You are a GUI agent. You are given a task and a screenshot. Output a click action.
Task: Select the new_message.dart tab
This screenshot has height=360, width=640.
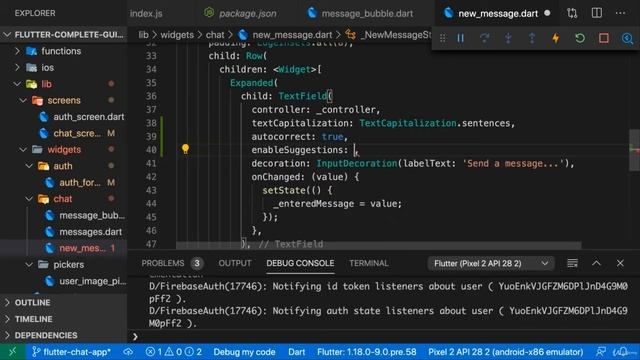pos(498,13)
